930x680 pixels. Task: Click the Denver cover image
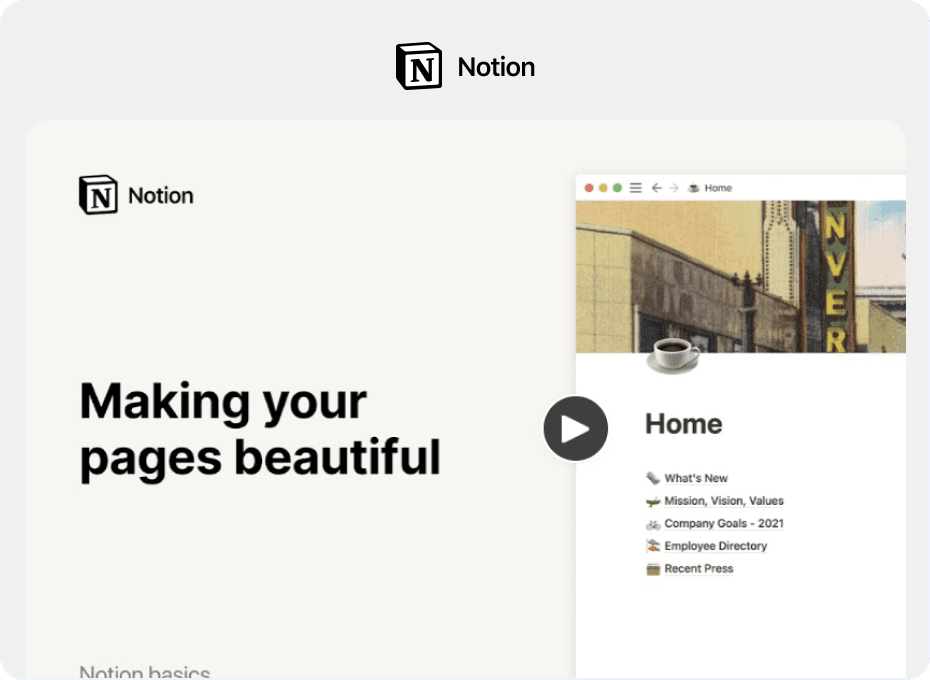(x=741, y=277)
